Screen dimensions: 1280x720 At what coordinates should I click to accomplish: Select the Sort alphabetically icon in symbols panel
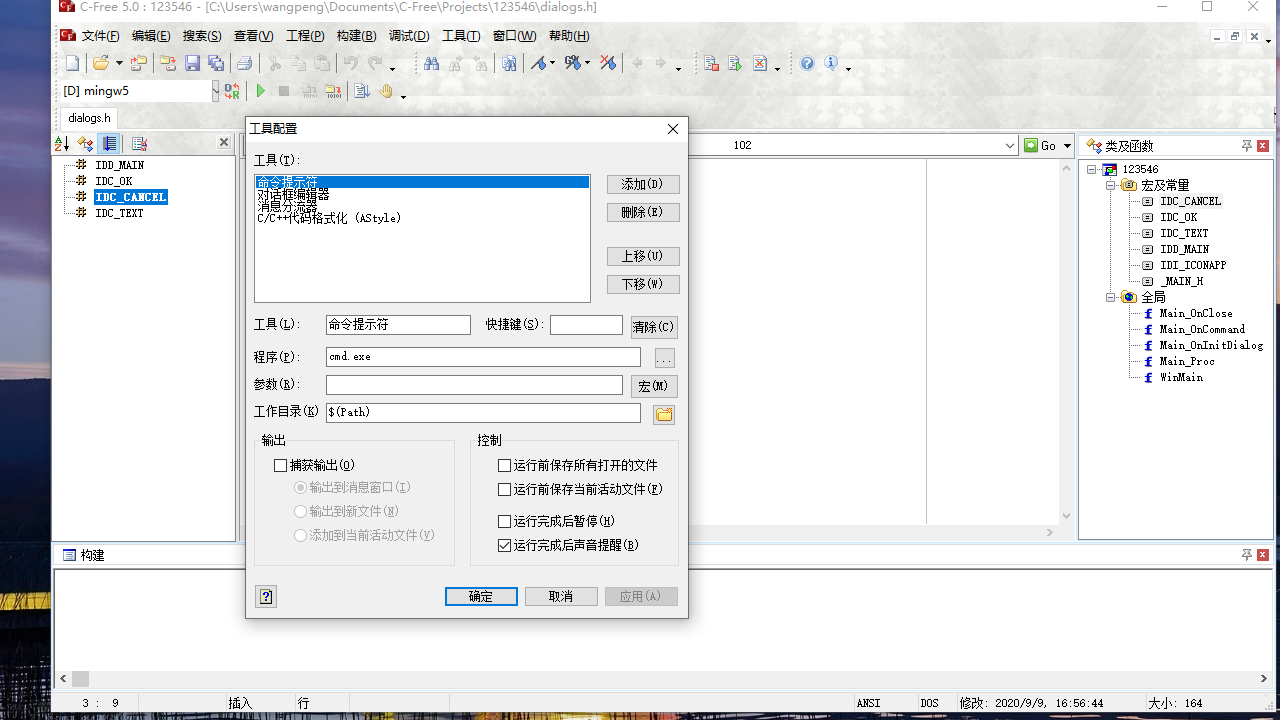[x=61, y=143]
